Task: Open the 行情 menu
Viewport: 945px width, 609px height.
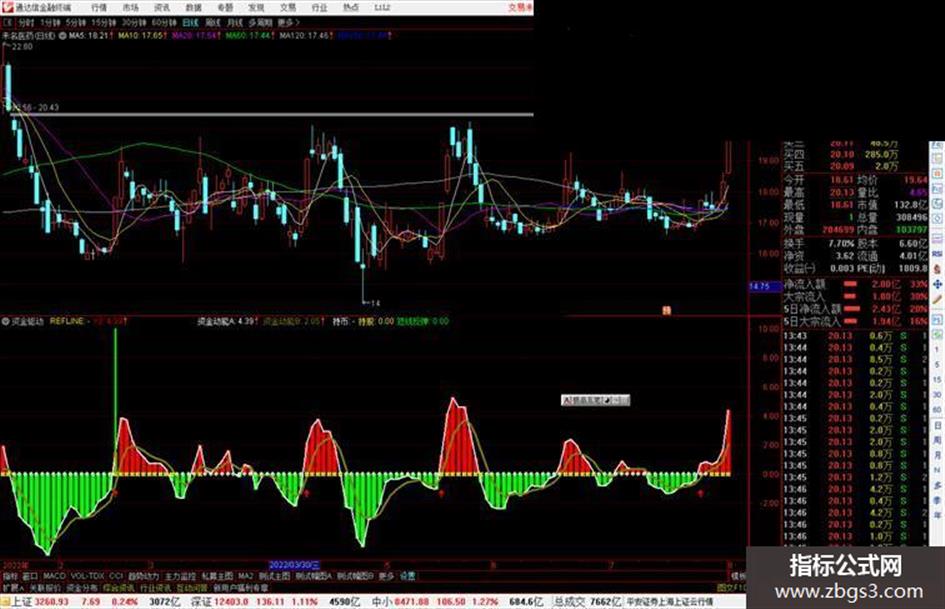Action: tap(99, 7)
